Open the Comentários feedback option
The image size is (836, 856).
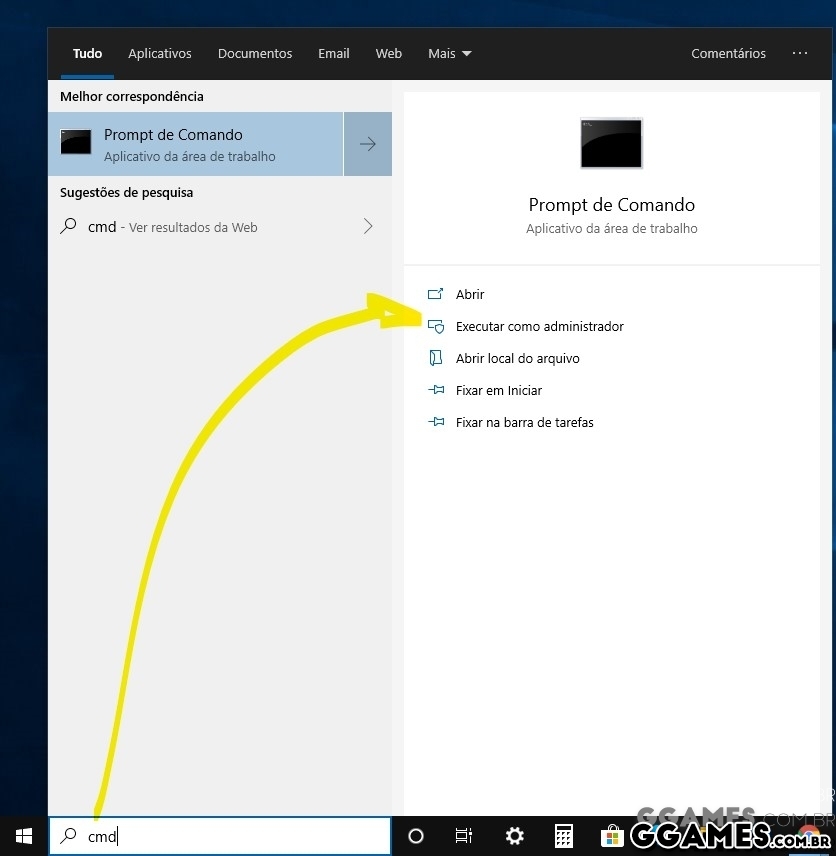pyautogui.click(x=728, y=53)
